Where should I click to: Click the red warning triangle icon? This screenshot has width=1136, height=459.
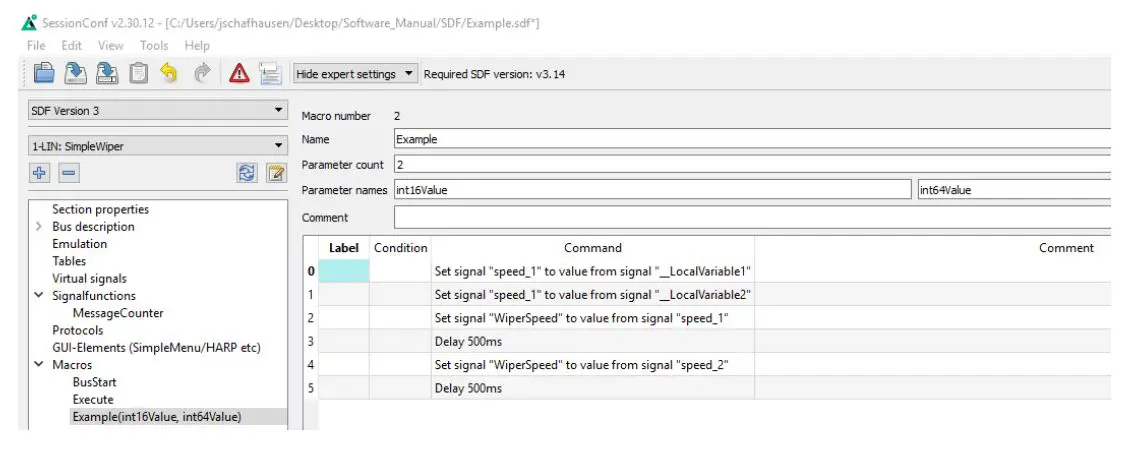(x=239, y=73)
